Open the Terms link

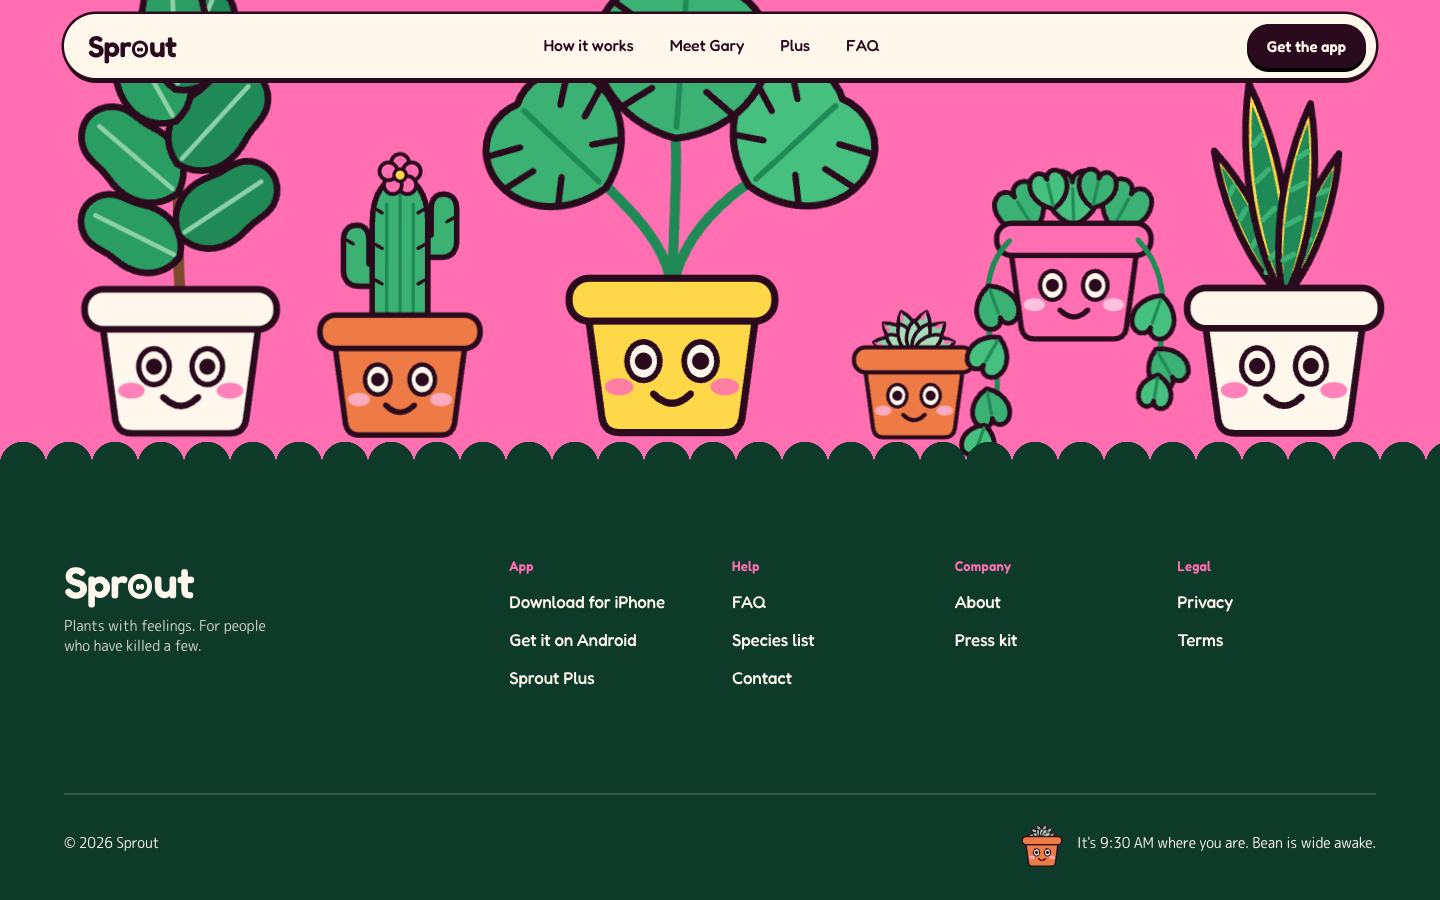pyautogui.click(x=1200, y=640)
